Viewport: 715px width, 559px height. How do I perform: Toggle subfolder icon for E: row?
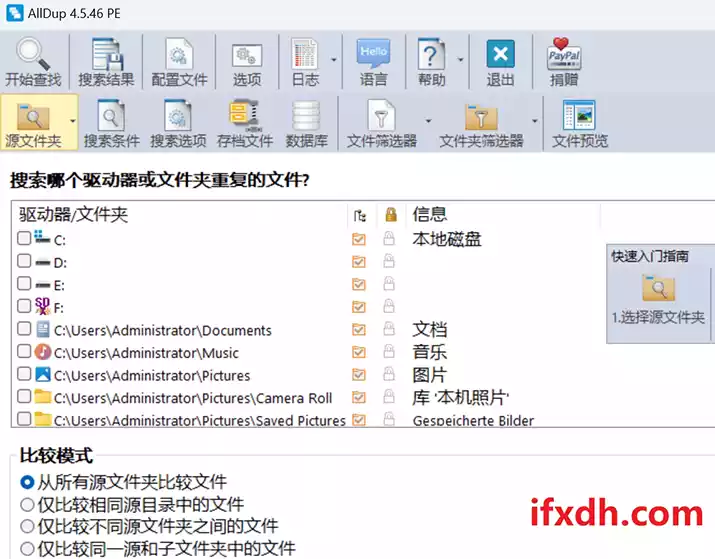359,284
